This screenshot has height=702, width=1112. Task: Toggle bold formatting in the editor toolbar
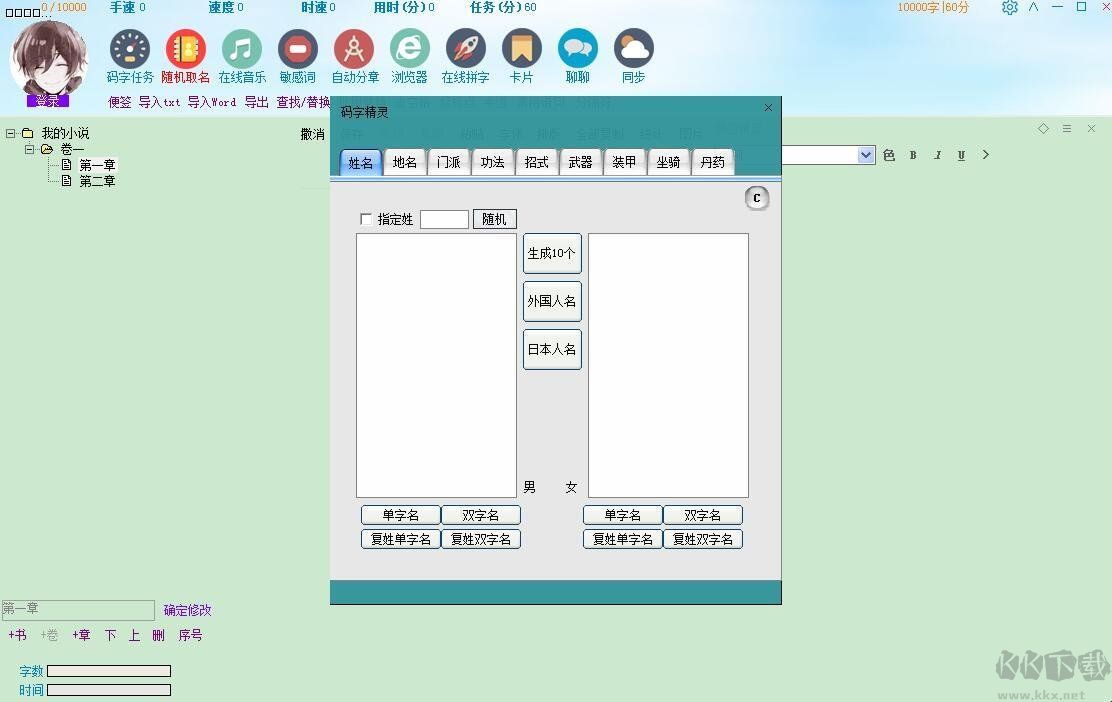[x=912, y=155]
